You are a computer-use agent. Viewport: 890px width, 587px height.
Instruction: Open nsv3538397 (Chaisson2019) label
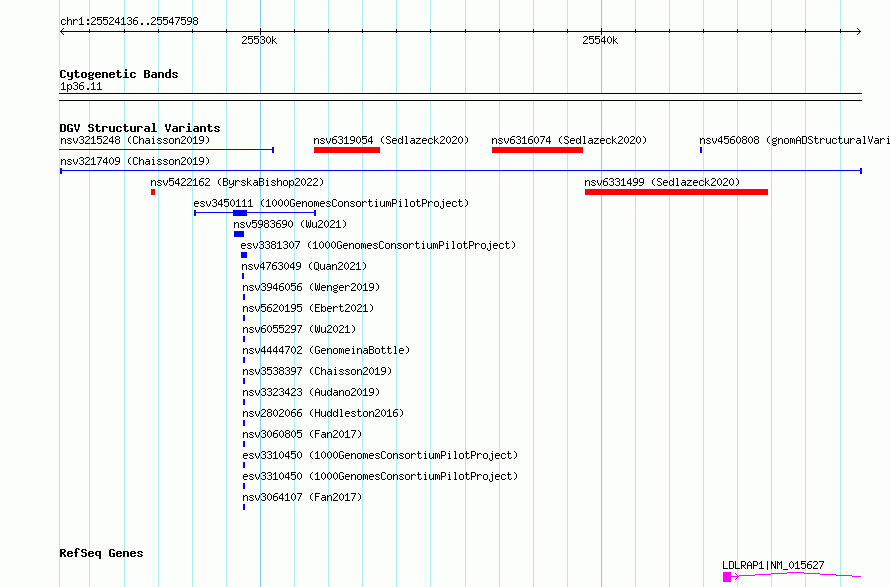pyautogui.click(x=317, y=371)
